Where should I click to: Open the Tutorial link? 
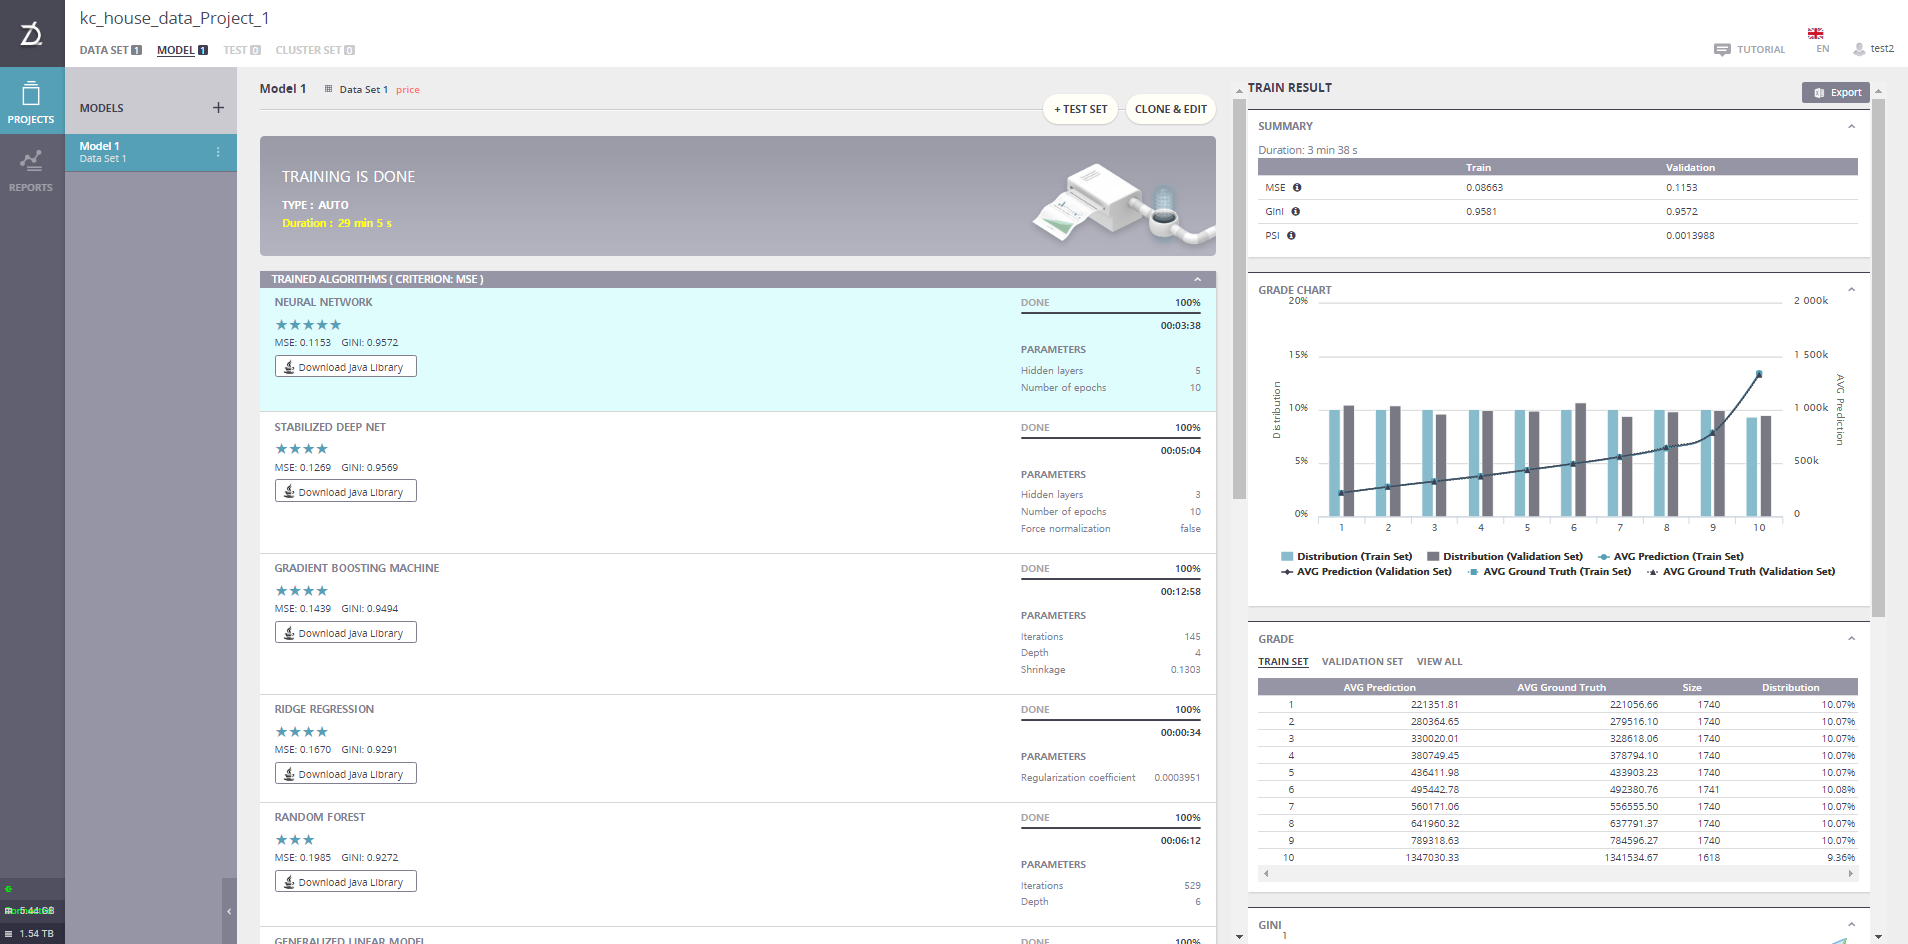pos(1761,49)
